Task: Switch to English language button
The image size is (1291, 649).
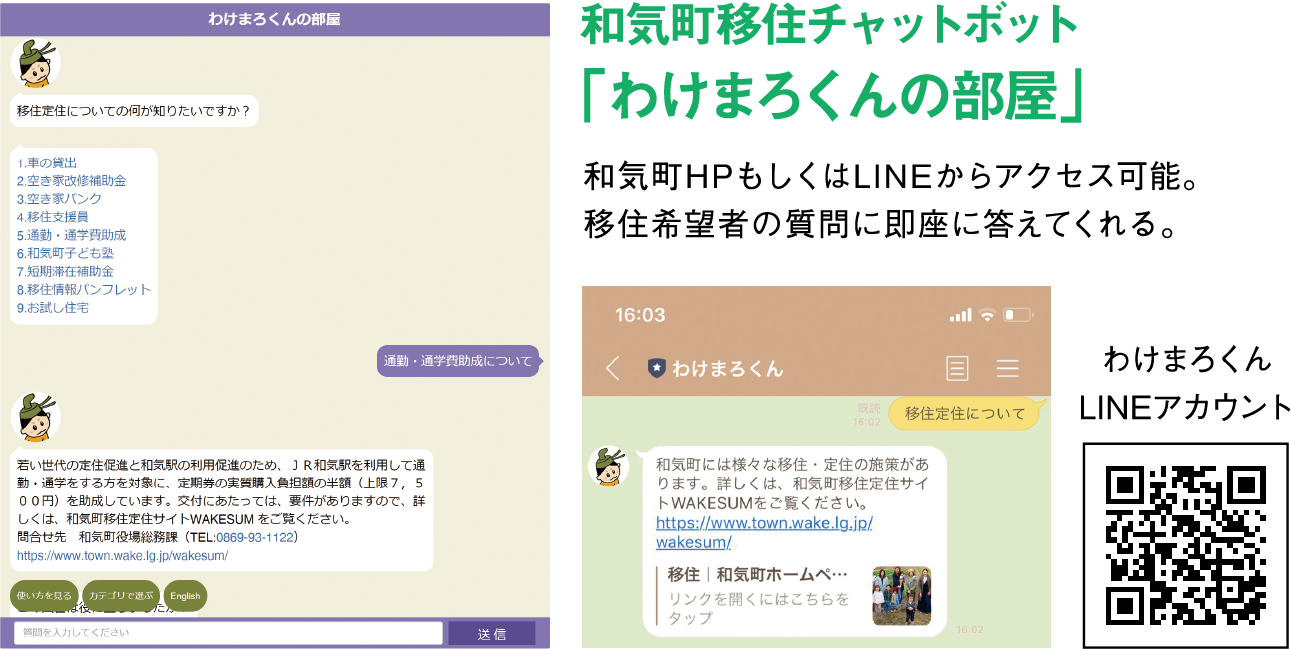Action: point(185,596)
